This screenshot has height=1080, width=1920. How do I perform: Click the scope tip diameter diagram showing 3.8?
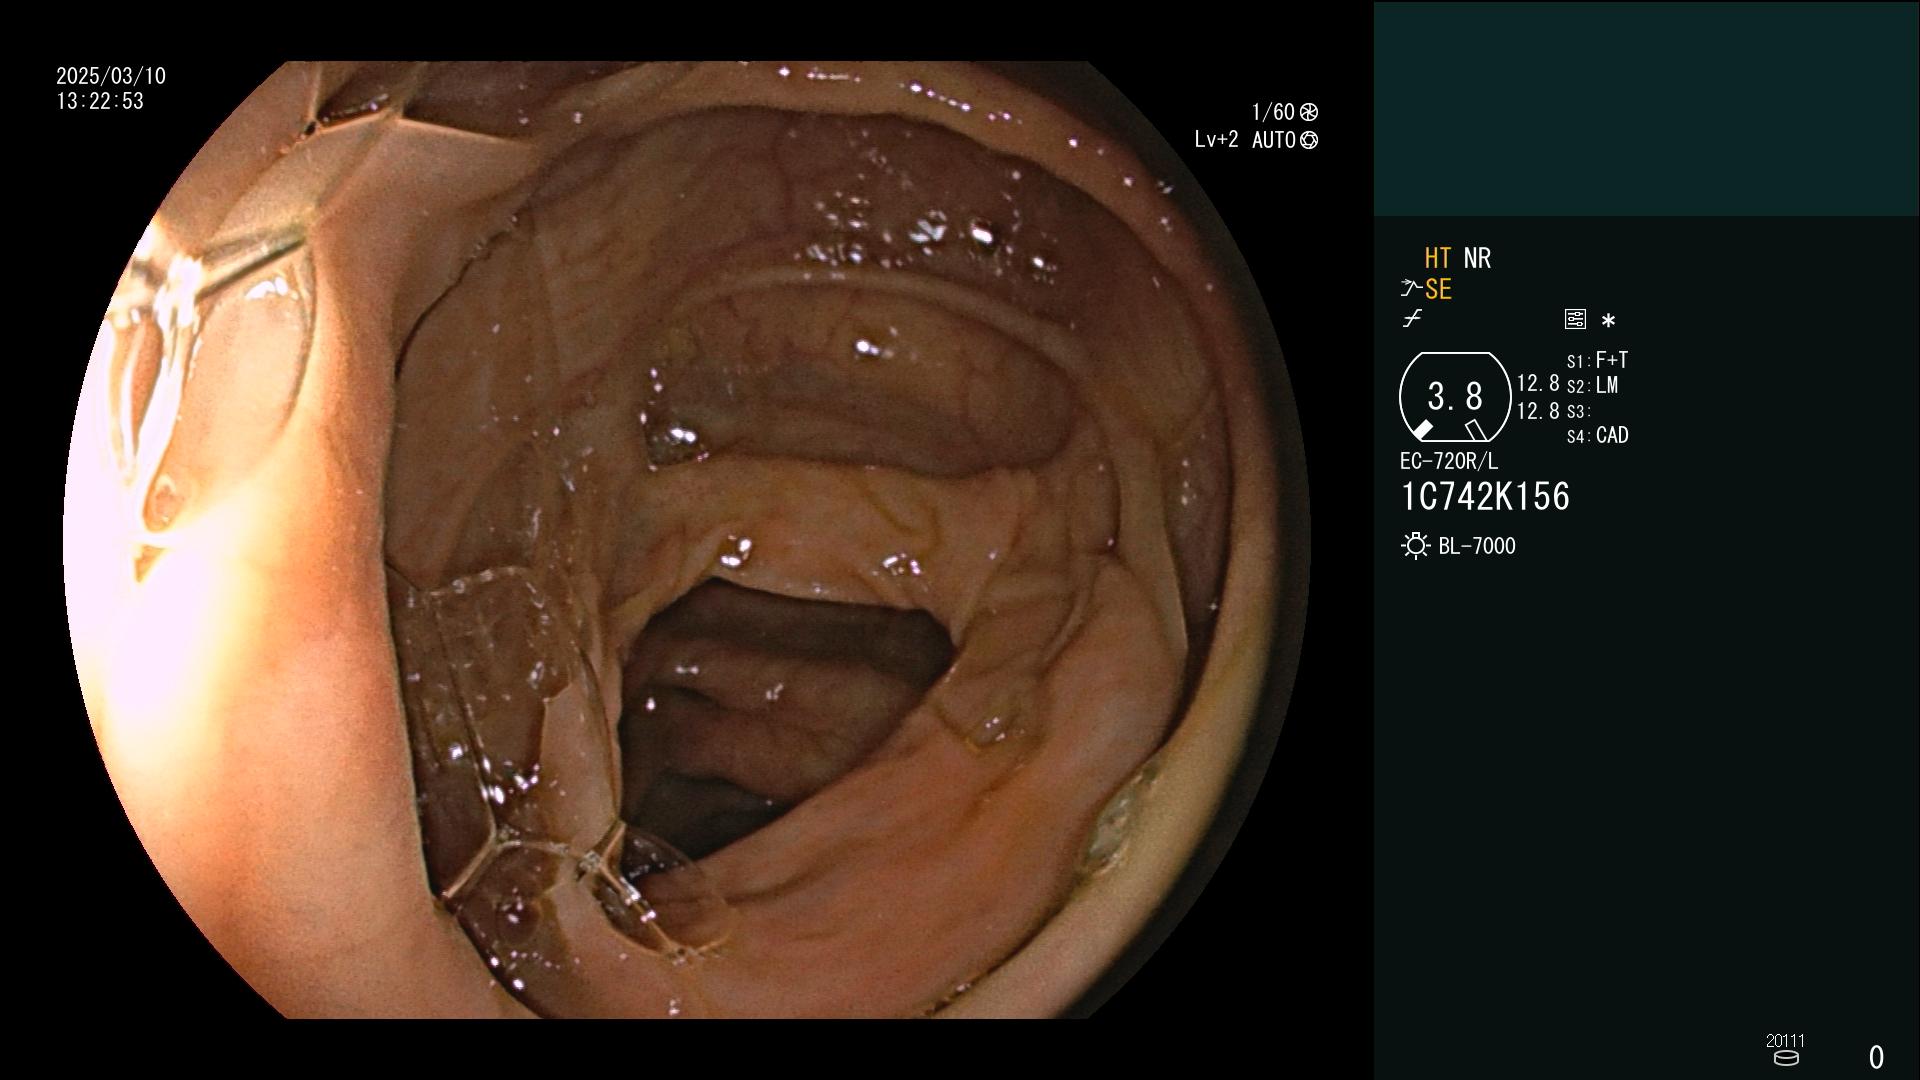1455,397
